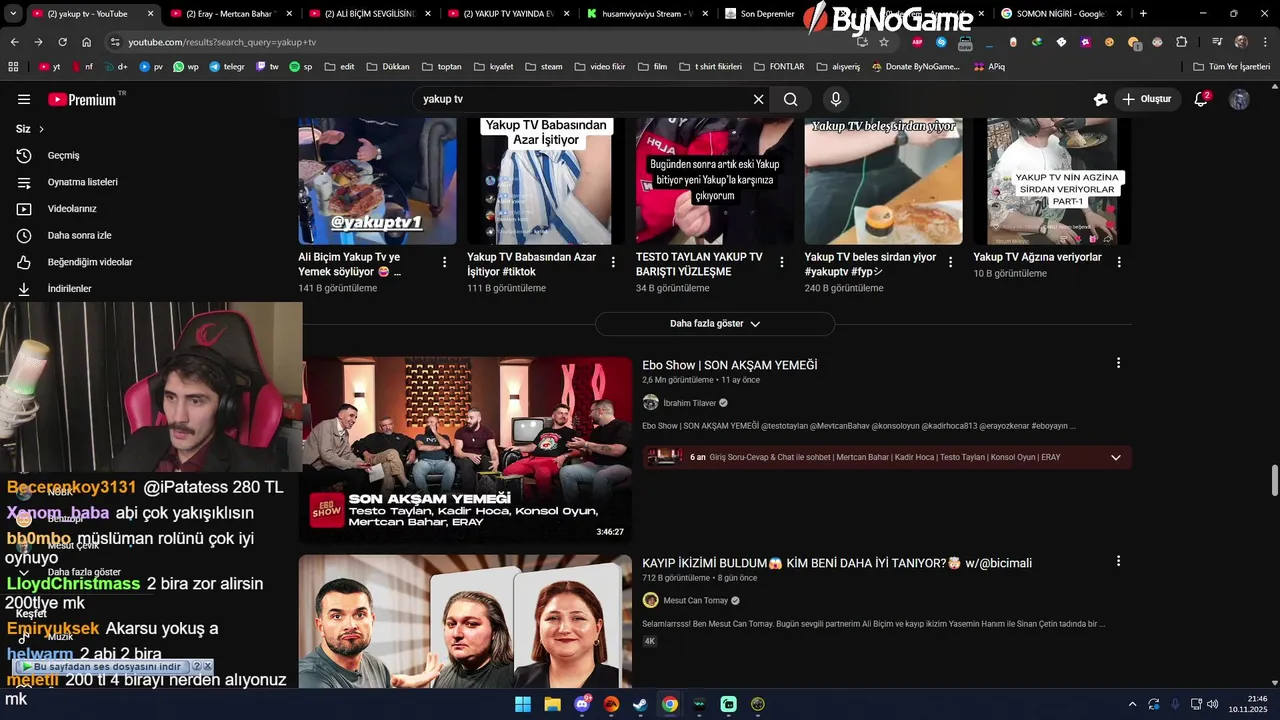Open the Chrome extensions puzzle icon
Image resolution: width=1280 pixels, height=720 pixels.
(x=1182, y=42)
